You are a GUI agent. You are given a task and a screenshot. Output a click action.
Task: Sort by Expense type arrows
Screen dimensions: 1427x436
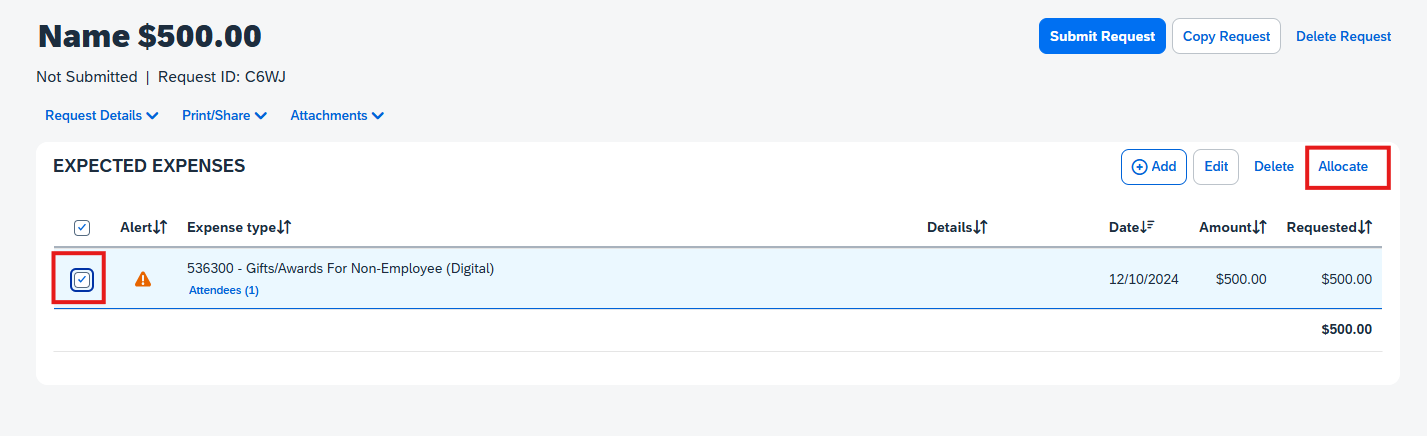[x=284, y=228]
